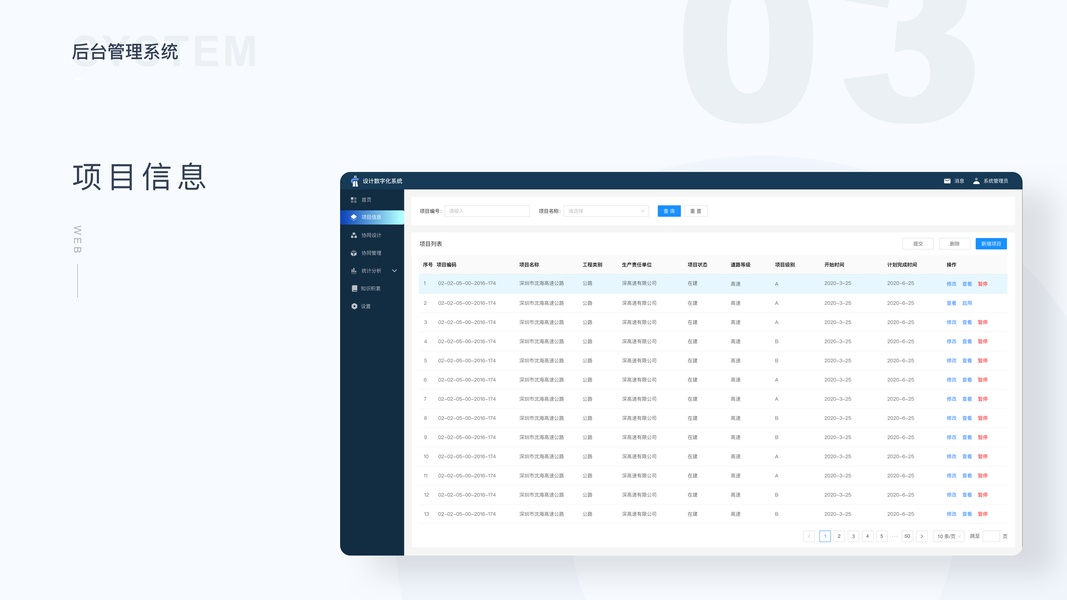Image resolution: width=1067 pixels, height=600 pixels.
Task: Select the 协同管理 menu item label
Action: coord(371,253)
